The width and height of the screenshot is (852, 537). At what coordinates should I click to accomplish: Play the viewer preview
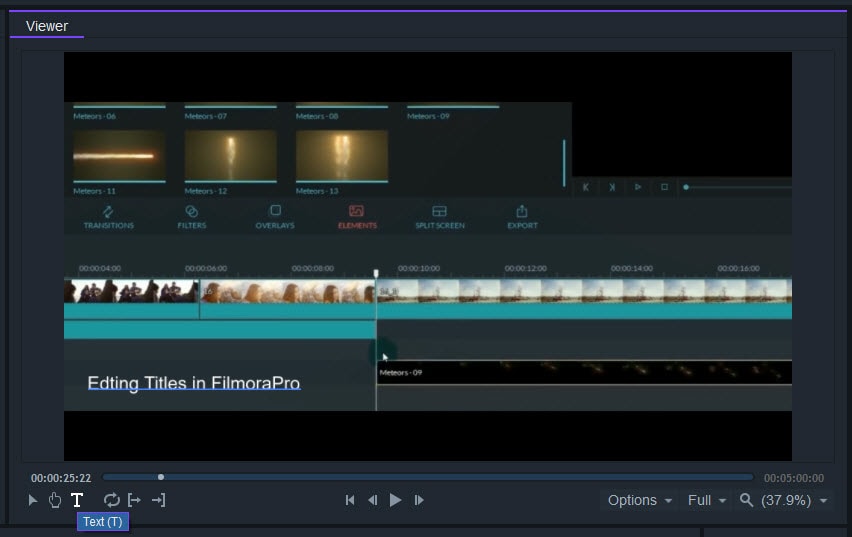(x=396, y=500)
